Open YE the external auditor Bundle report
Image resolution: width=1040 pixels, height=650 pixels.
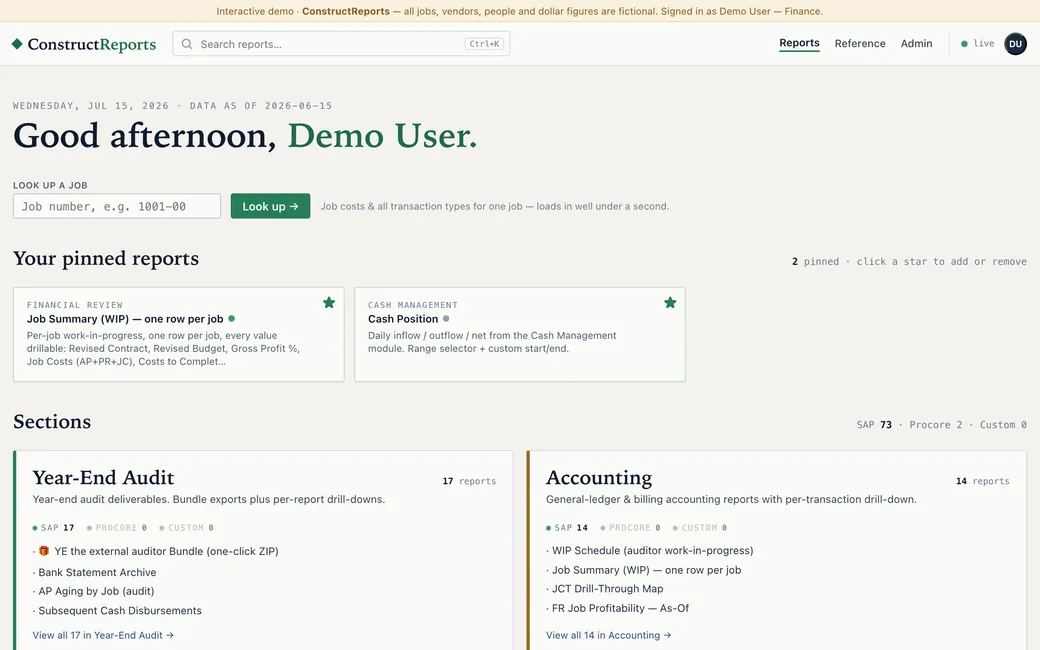pyautogui.click(x=166, y=551)
